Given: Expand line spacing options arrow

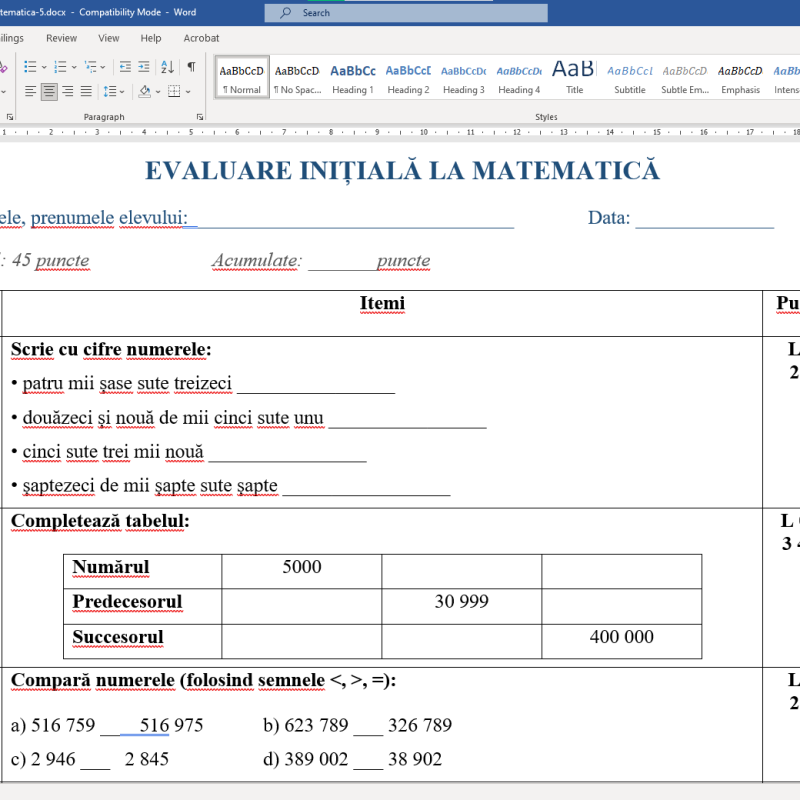Looking at the screenshot, I should point(122,92).
